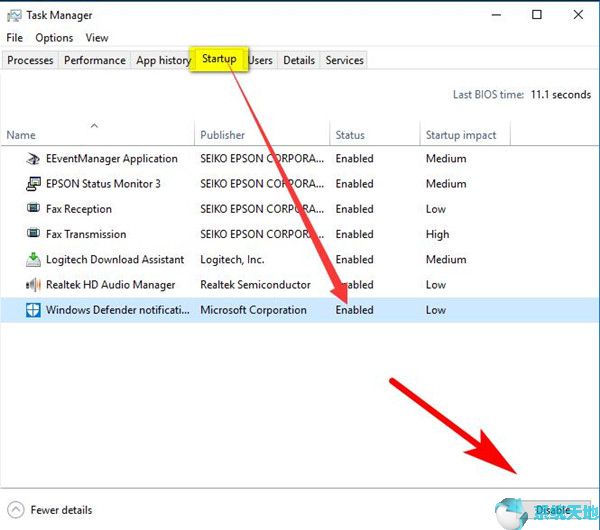
Task: Open the Options menu
Action: pos(54,38)
